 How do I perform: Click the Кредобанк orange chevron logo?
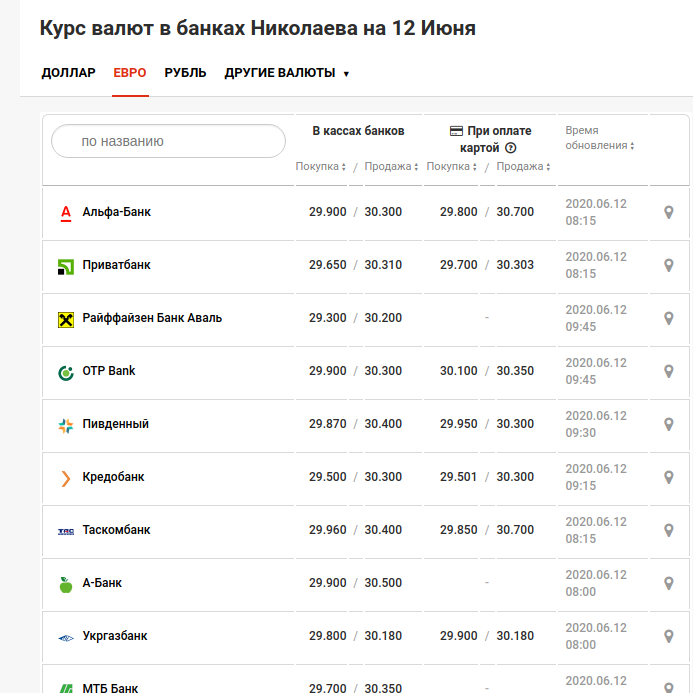tap(65, 479)
